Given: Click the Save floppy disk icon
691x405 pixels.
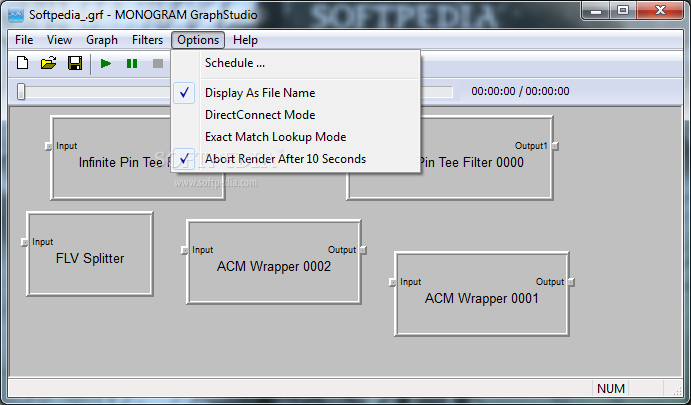Looking at the screenshot, I should [75, 63].
